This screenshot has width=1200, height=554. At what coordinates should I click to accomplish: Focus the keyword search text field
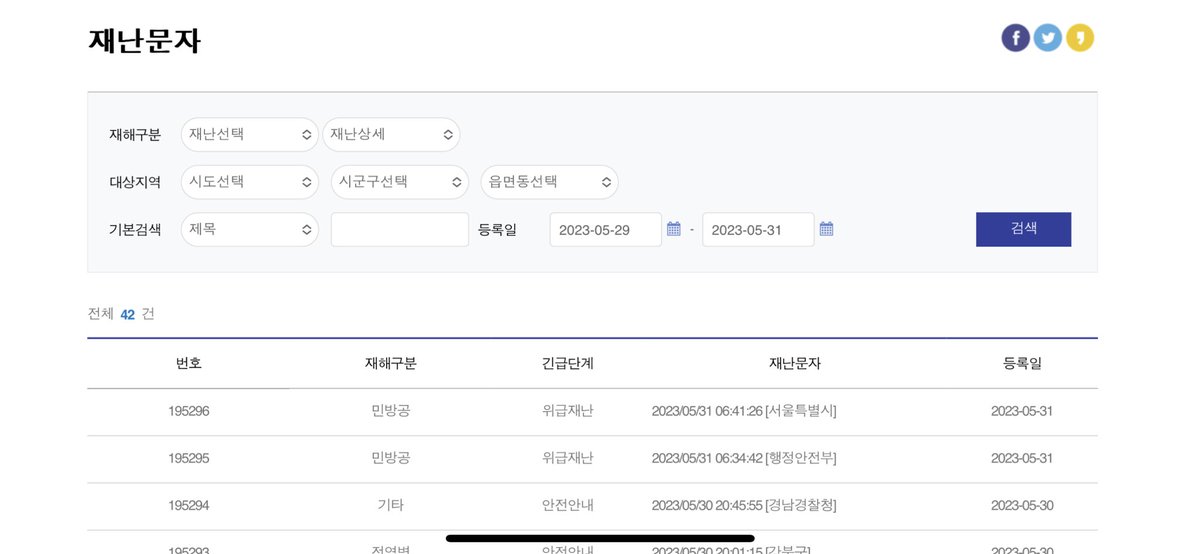pyautogui.click(x=400, y=229)
